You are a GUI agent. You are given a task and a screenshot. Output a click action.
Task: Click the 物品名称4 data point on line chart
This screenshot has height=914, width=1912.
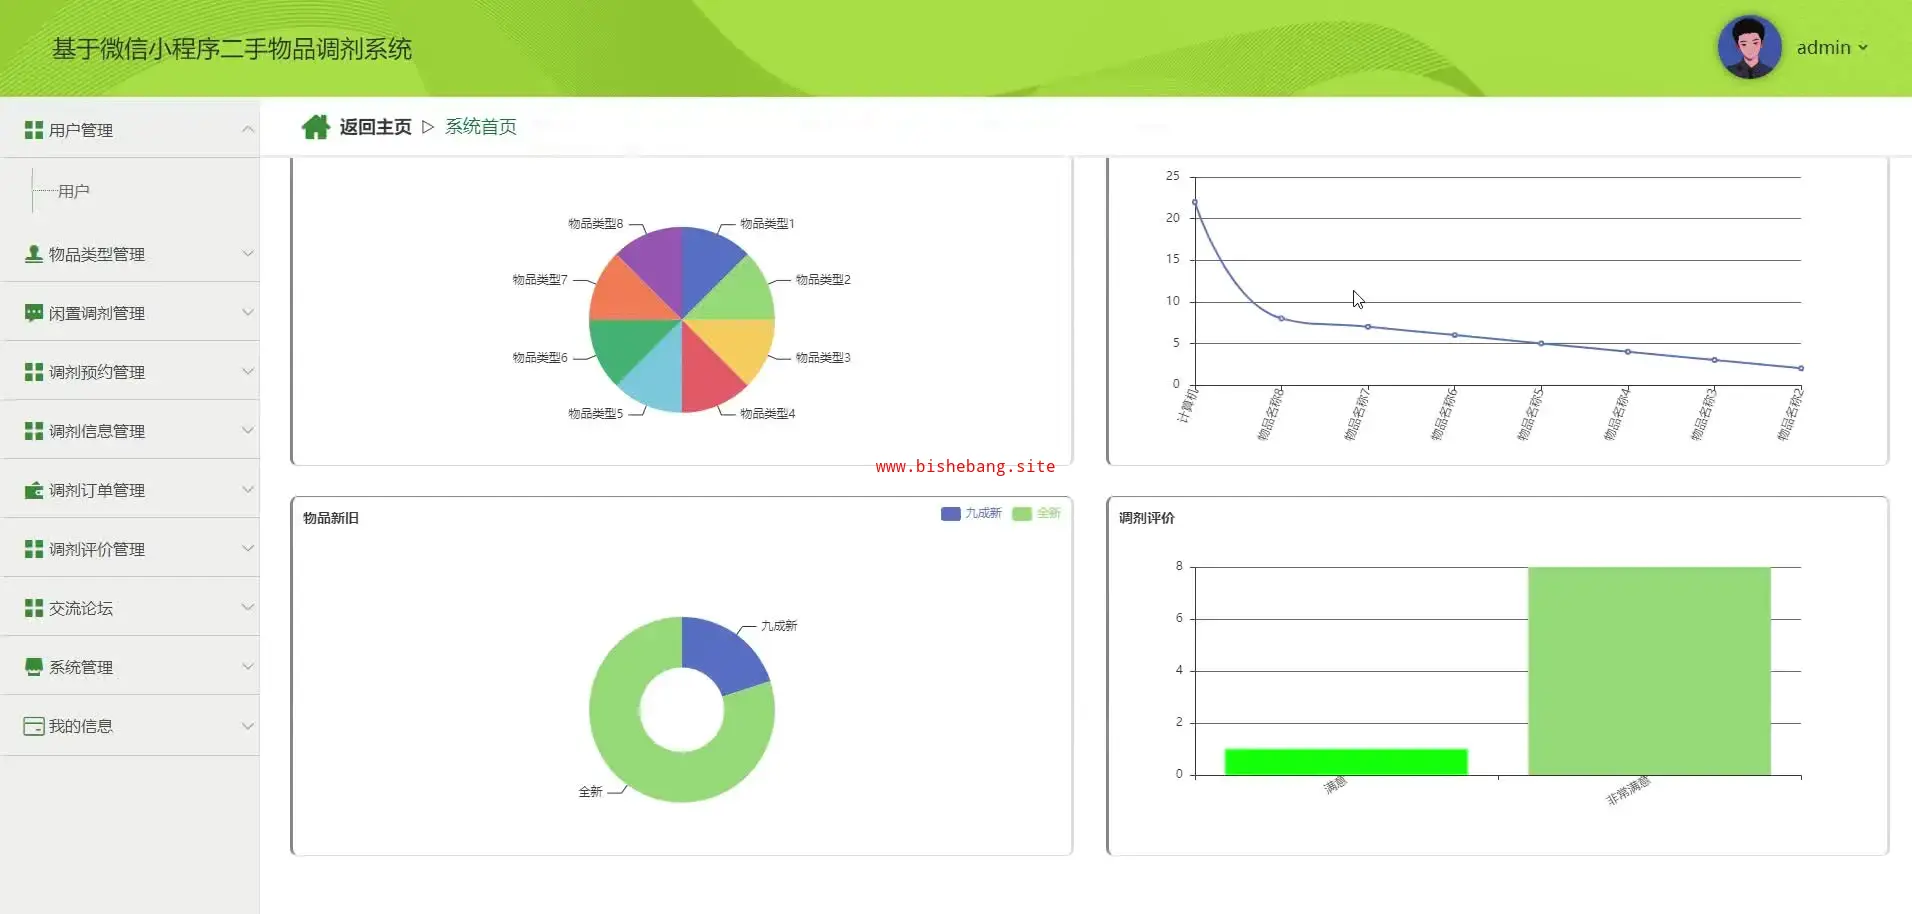click(x=1628, y=352)
